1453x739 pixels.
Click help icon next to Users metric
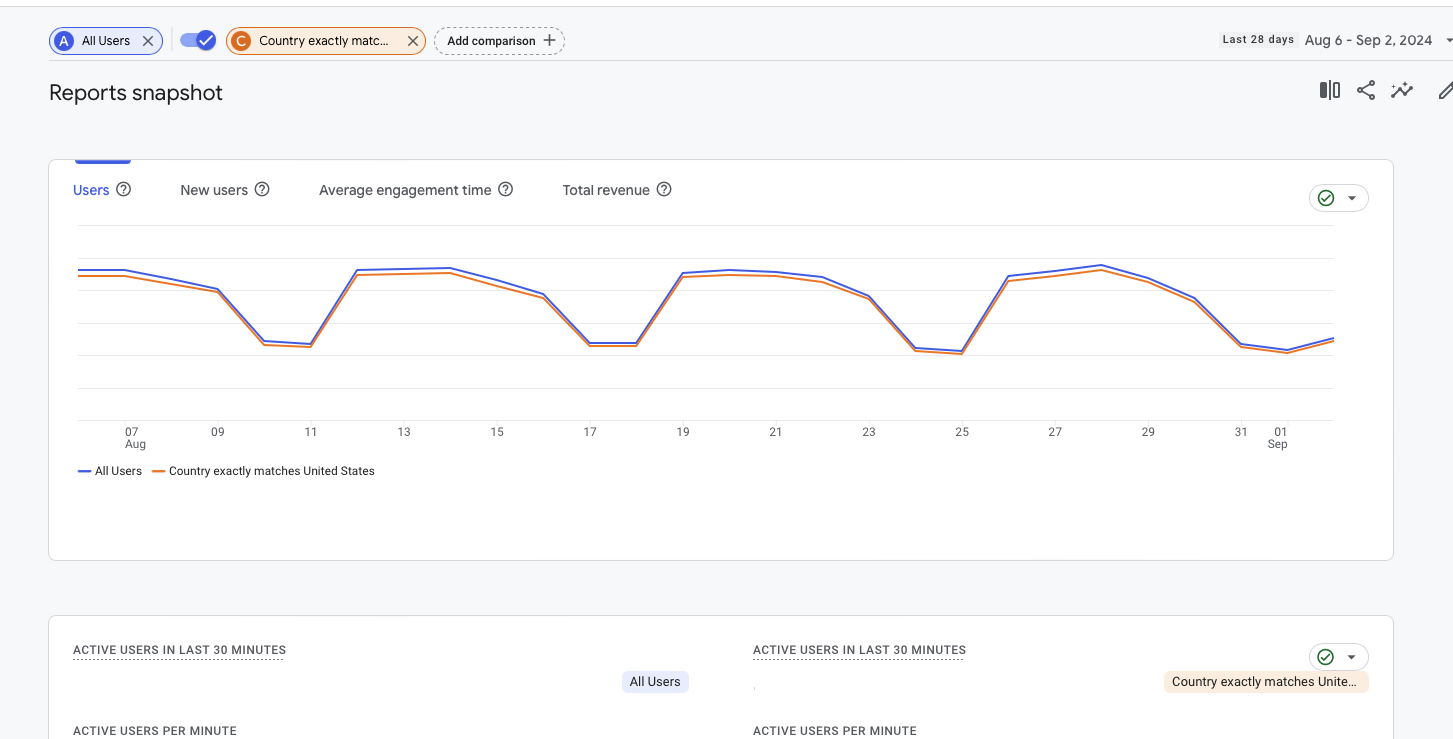coord(124,190)
